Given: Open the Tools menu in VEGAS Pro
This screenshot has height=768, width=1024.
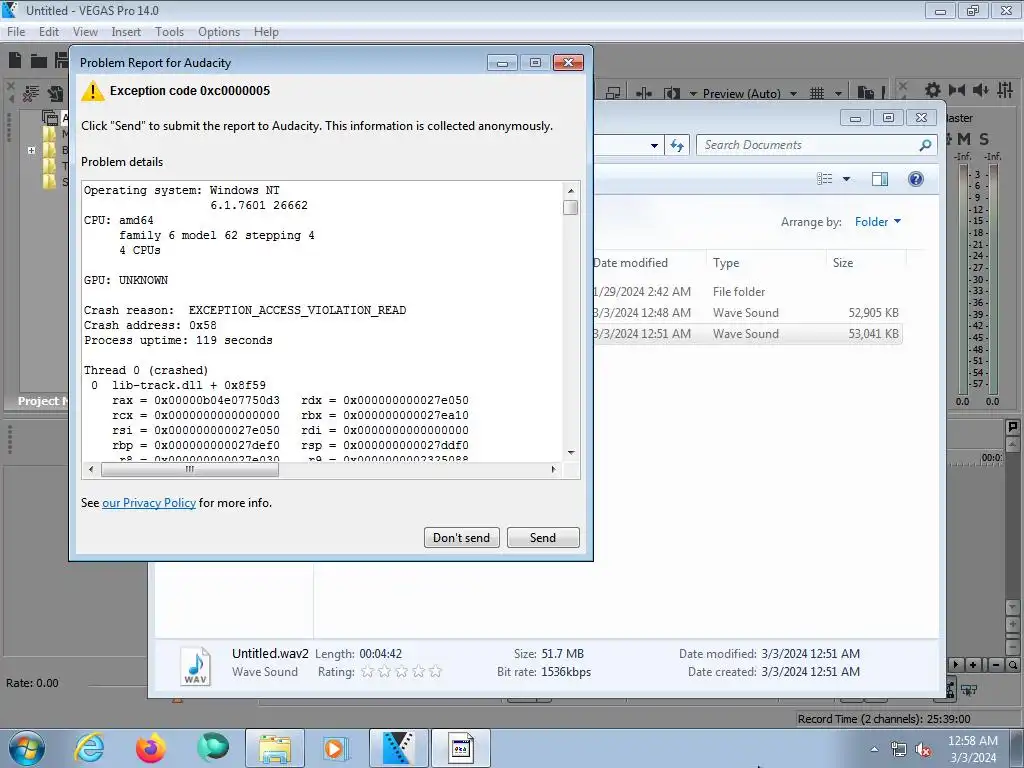Looking at the screenshot, I should tap(169, 32).
